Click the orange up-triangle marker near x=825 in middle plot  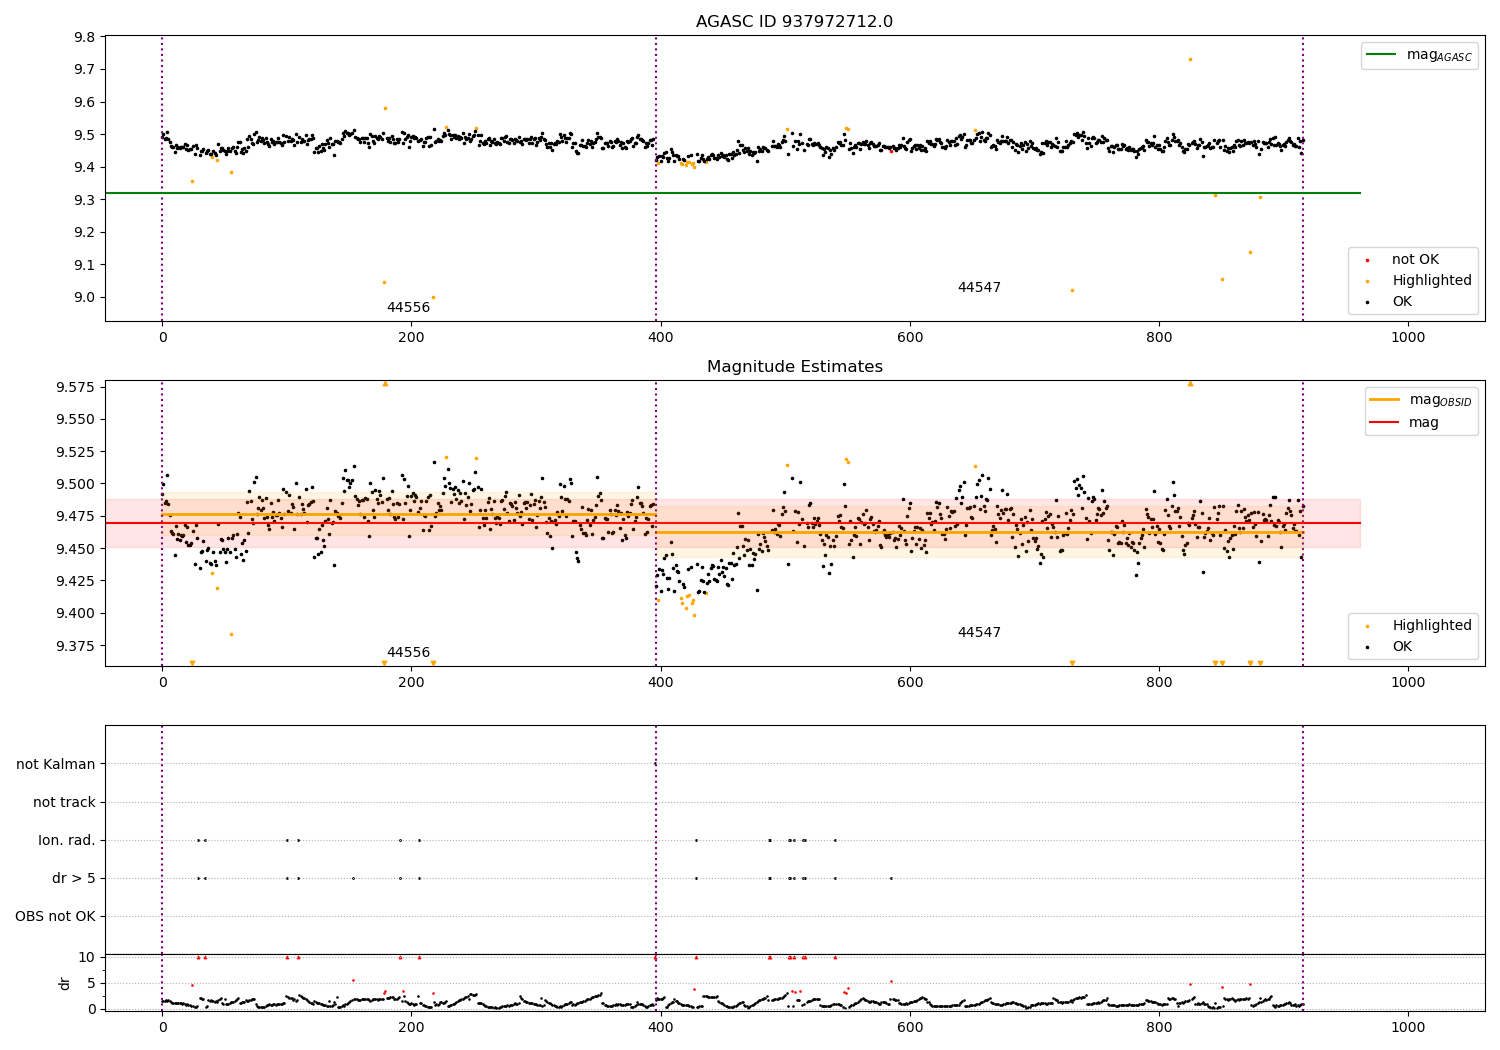1190,384
